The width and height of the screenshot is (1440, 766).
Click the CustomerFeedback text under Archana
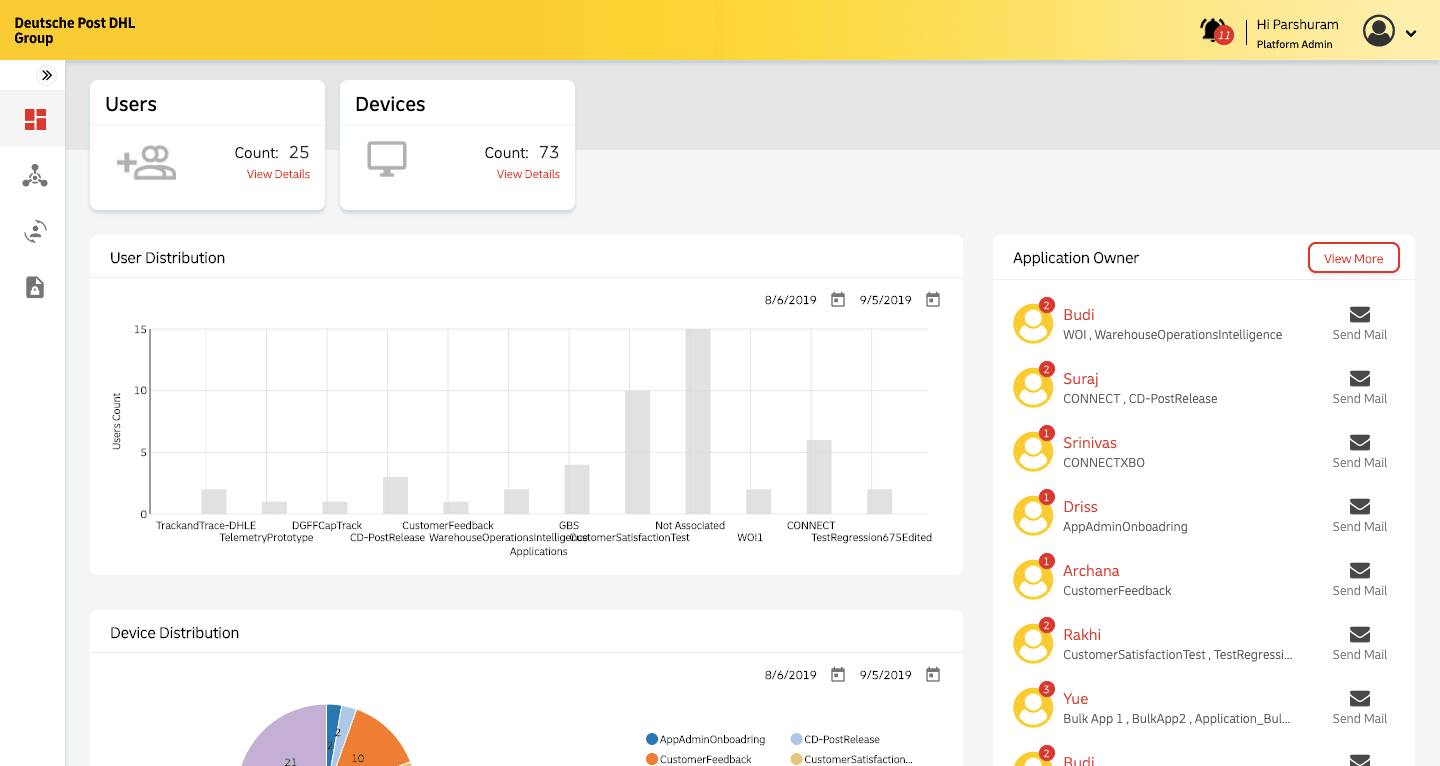coord(1117,591)
